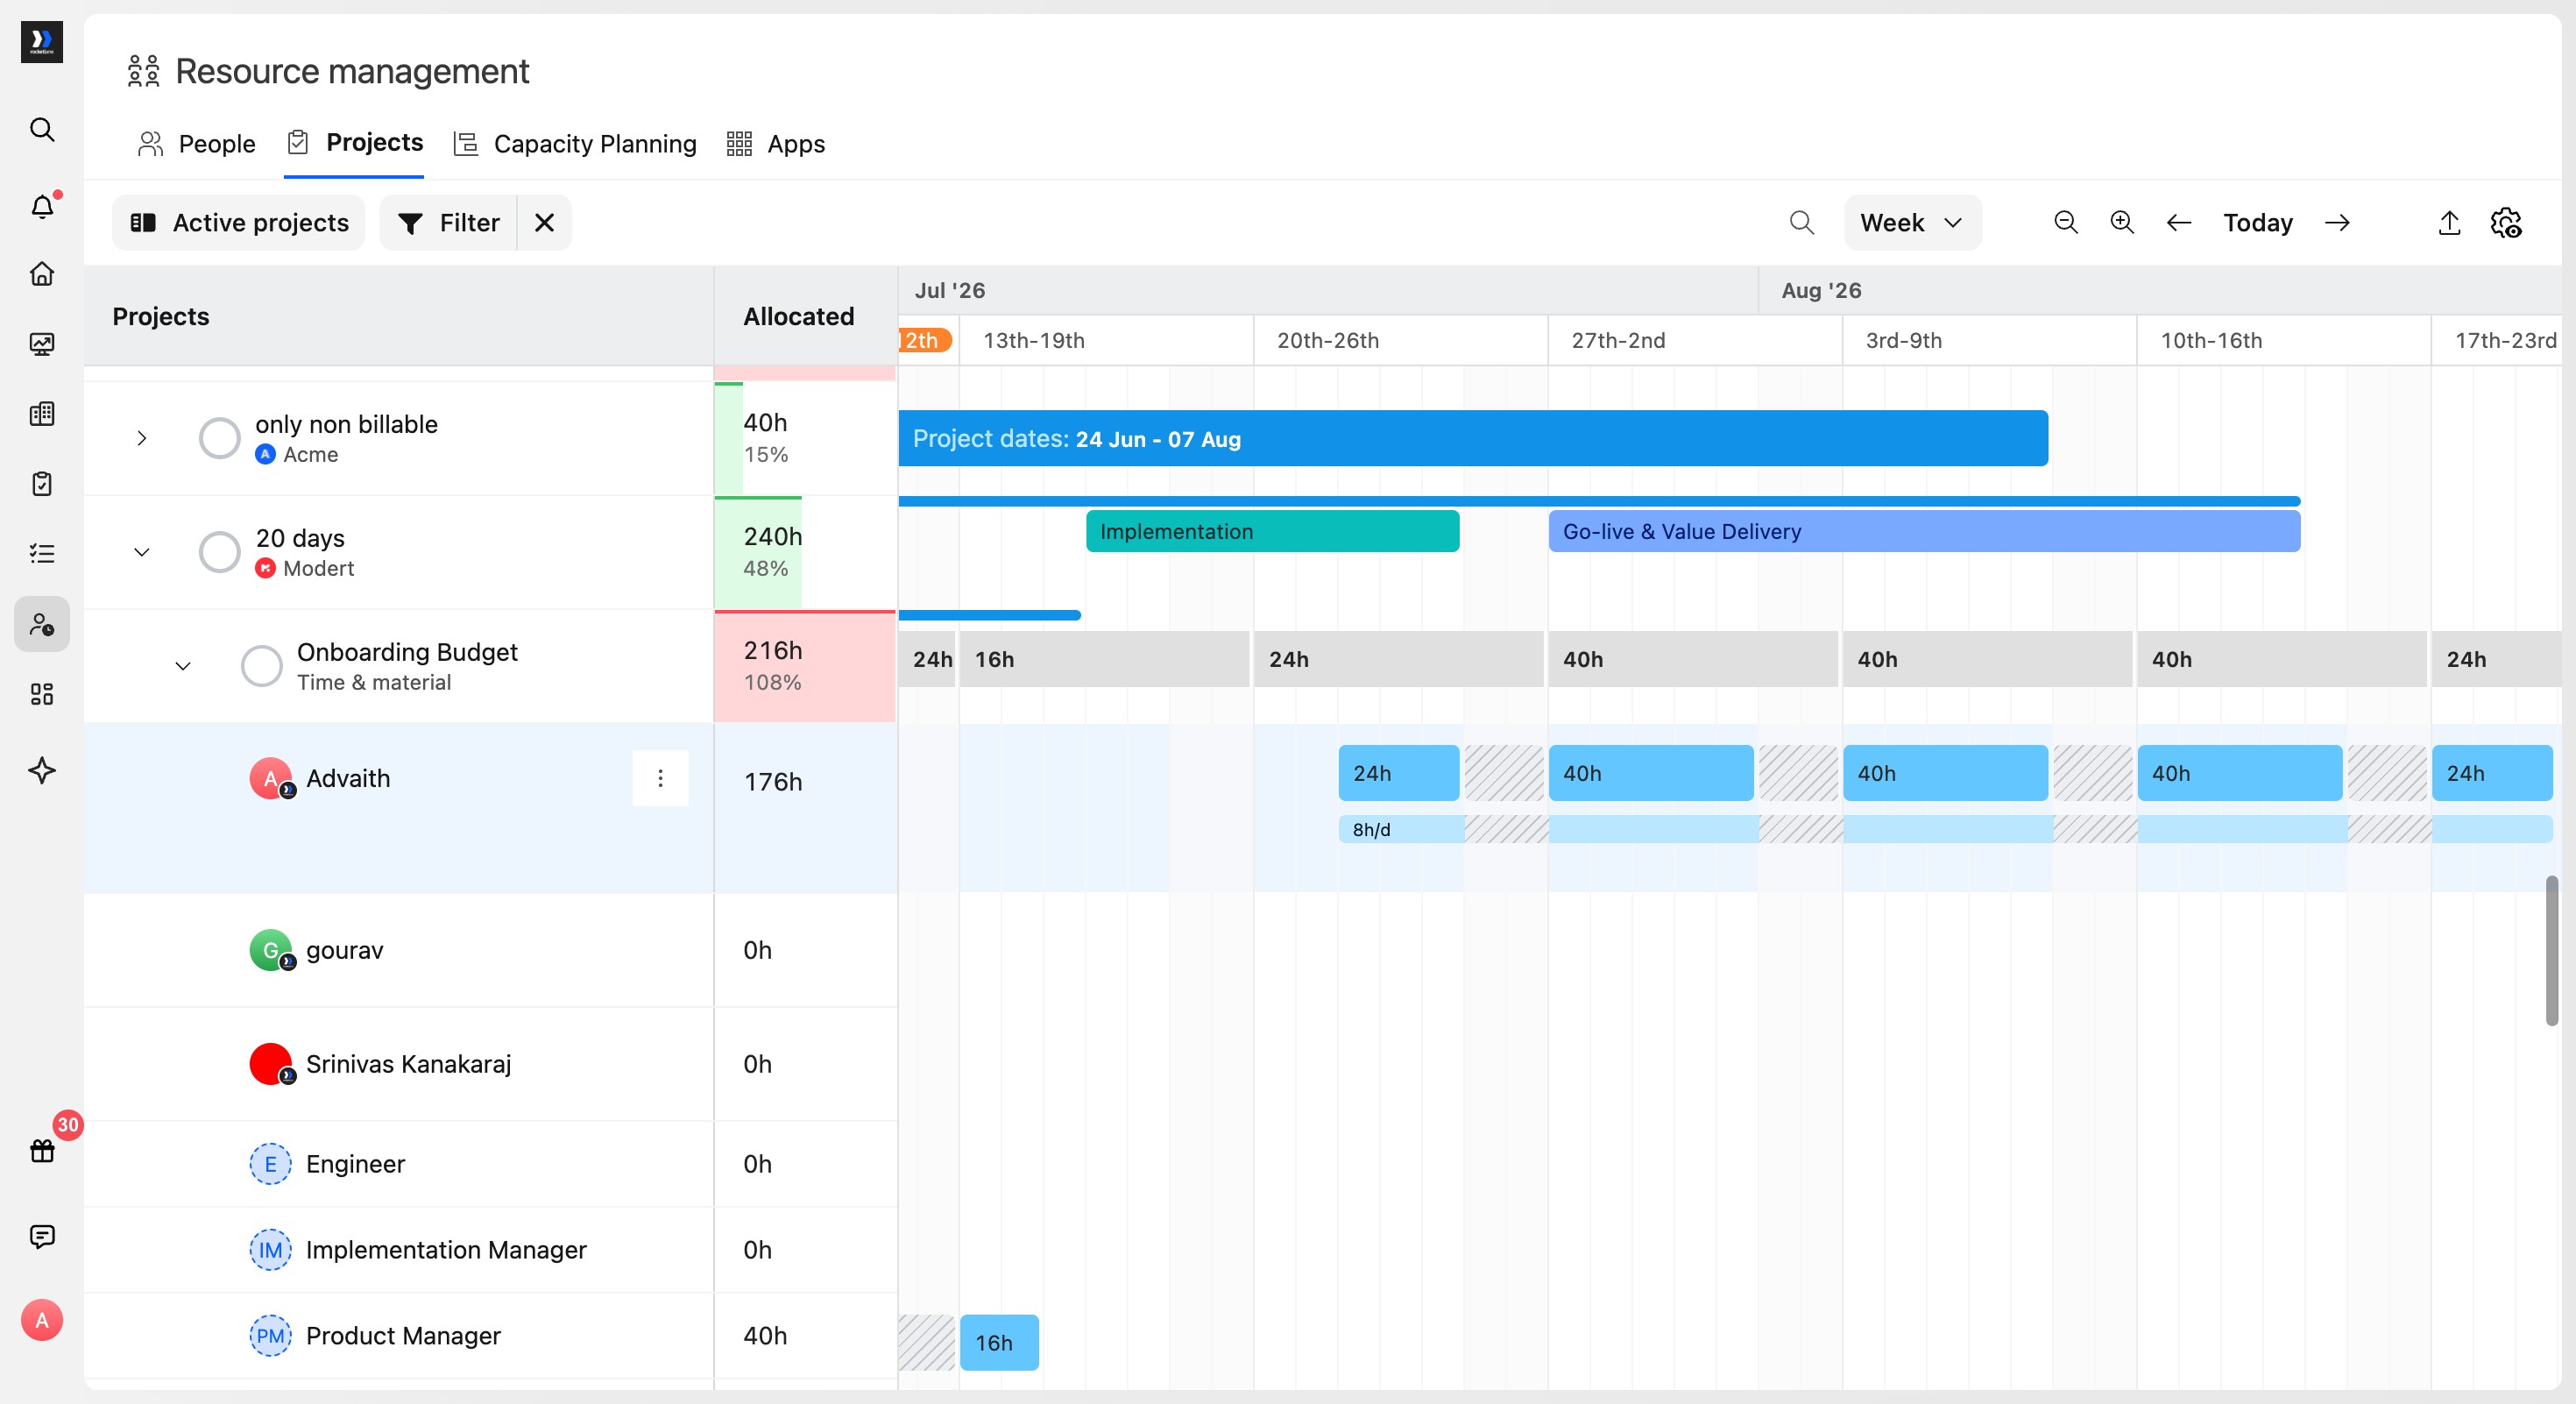Zoom in the timeline
This screenshot has width=2576, height=1404.
[2122, 222]
